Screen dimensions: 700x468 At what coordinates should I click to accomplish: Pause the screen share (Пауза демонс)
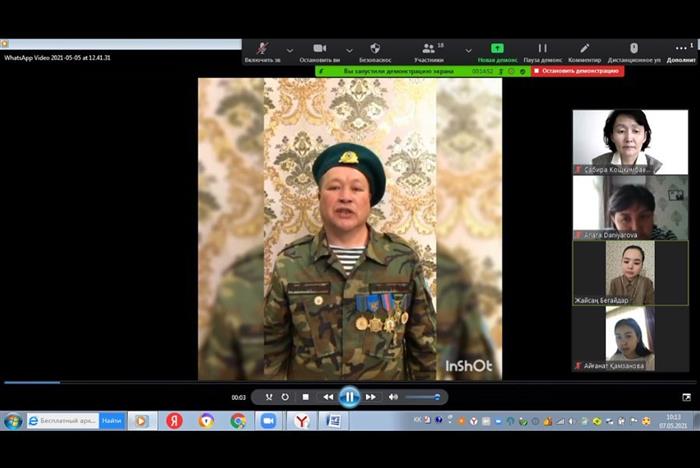coord(542,50)
